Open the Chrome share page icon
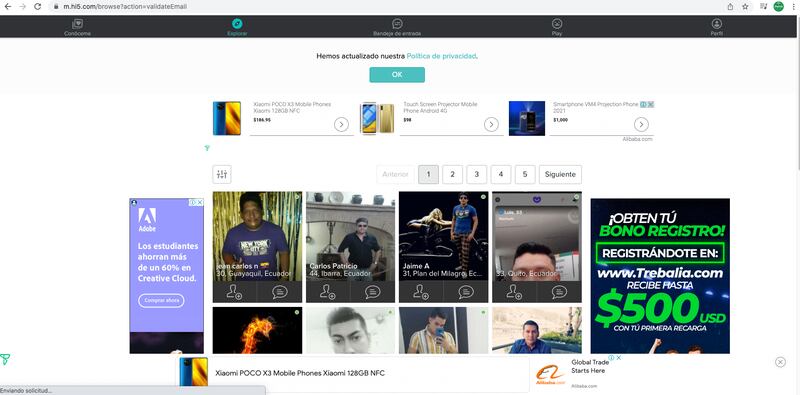Screen dimensions: 800x395 (730, 7)
